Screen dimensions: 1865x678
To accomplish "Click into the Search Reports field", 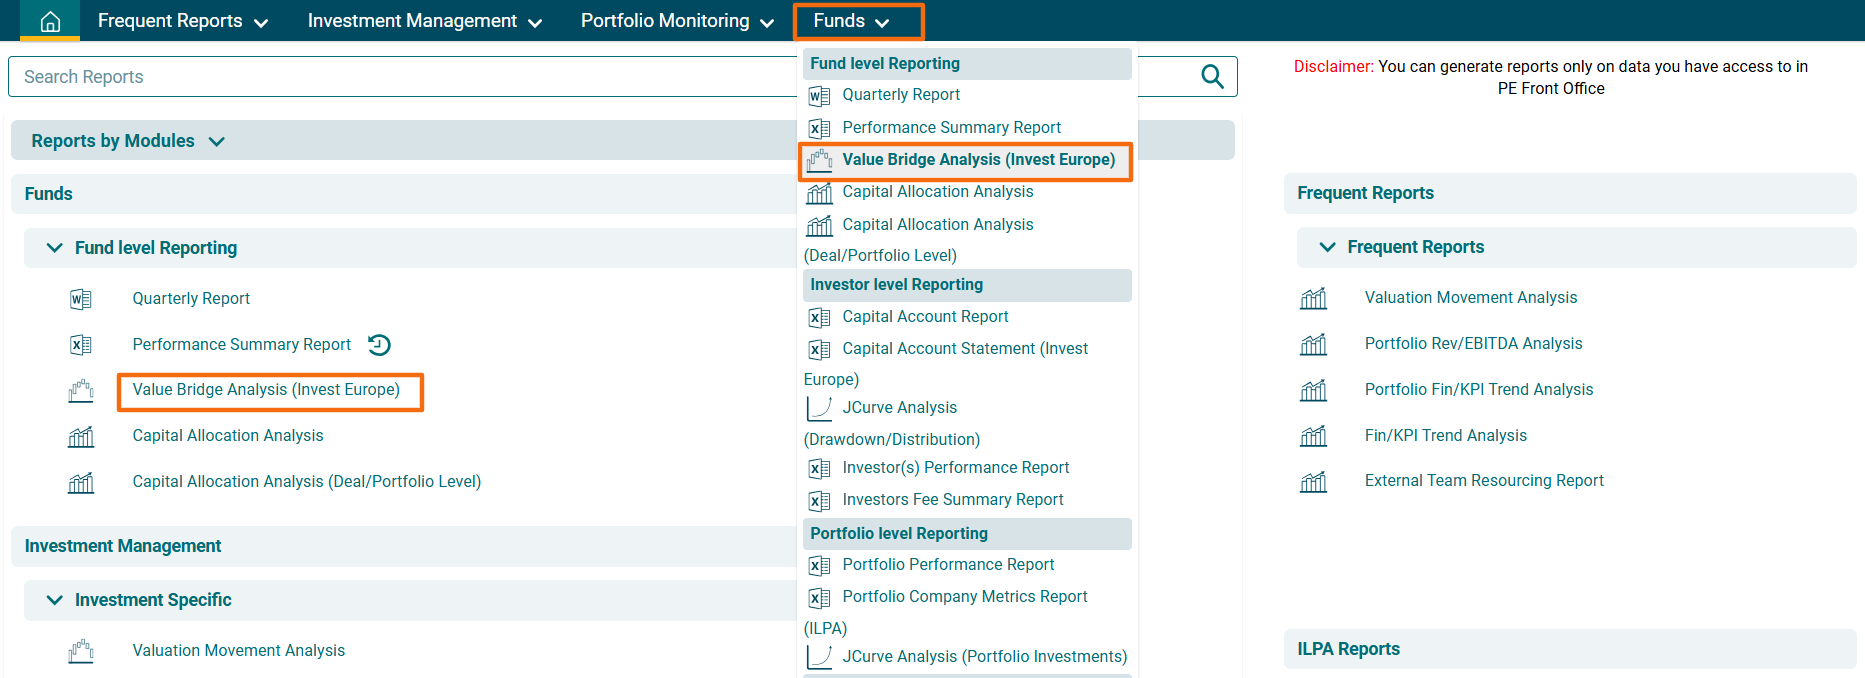I will pyautogui.click(x=400, y=77).
